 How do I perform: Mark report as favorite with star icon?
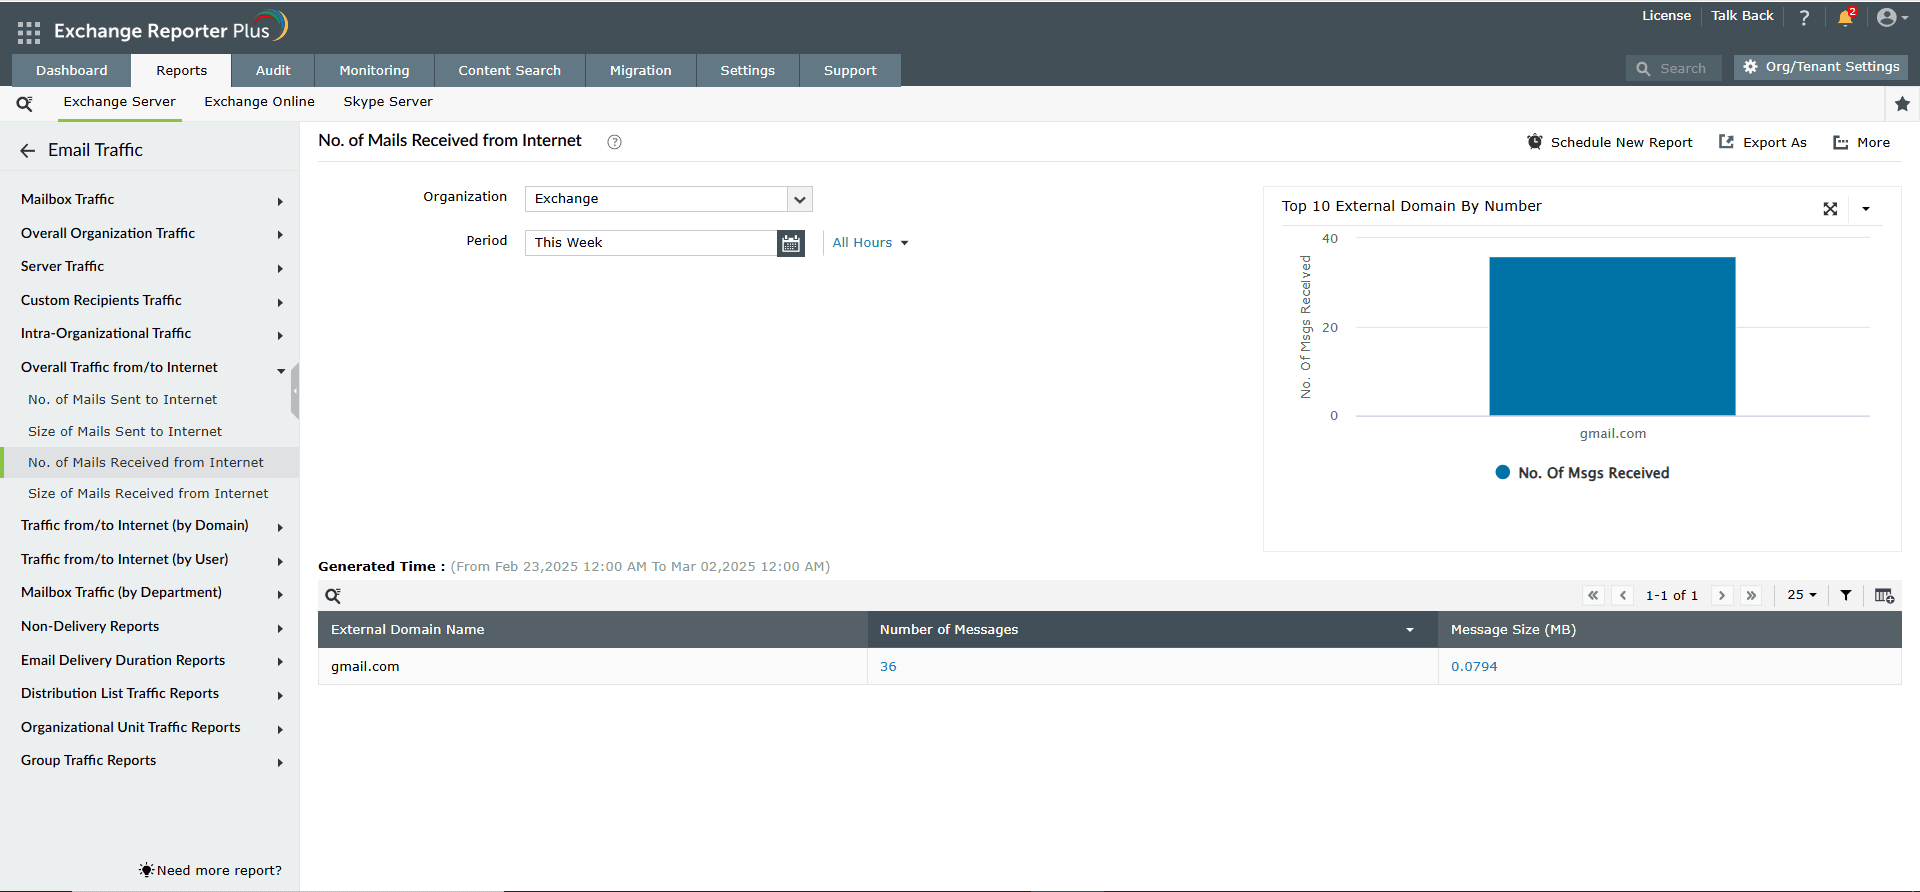(x=1902, y=104)
